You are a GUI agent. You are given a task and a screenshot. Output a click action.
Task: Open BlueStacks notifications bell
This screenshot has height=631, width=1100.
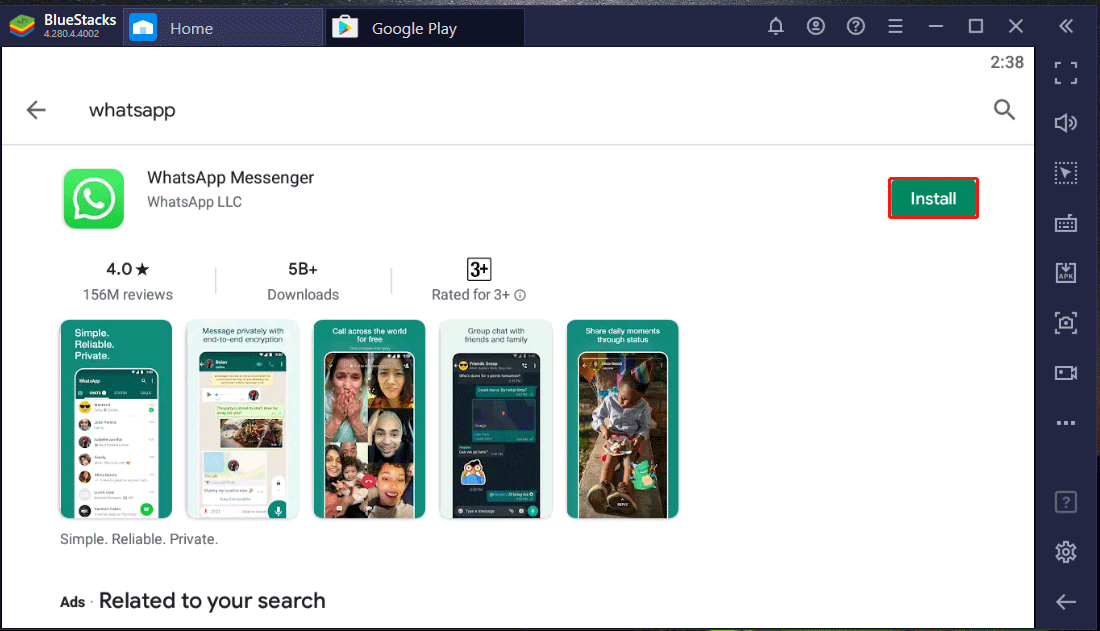coord(776,27)
